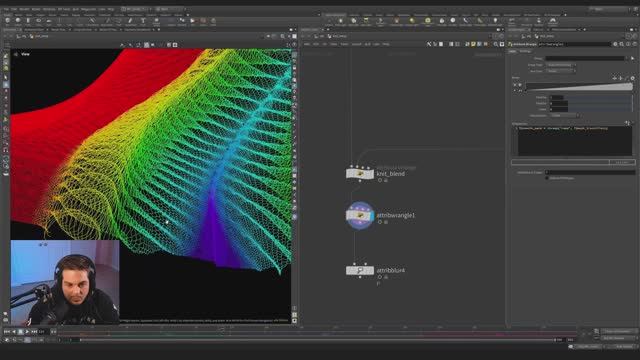640x360 pixels.
Task: Open Lights and Cameras shelf tab
Action: [x=336, y=15]
